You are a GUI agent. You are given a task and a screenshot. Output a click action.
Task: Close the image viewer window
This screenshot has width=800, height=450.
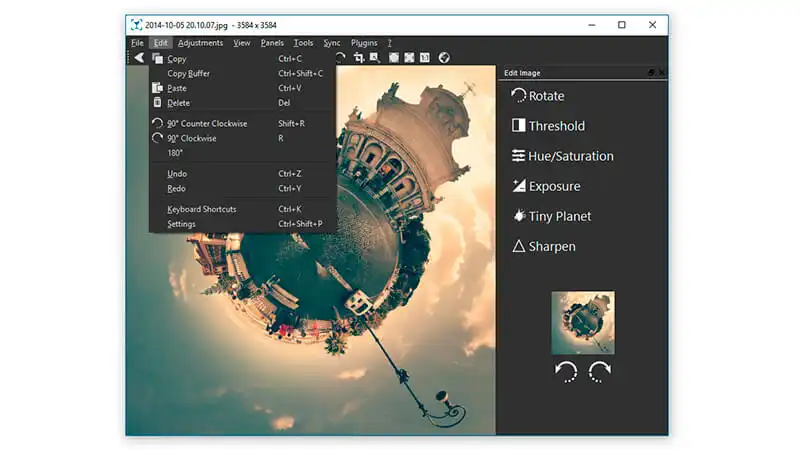point(652,25)
